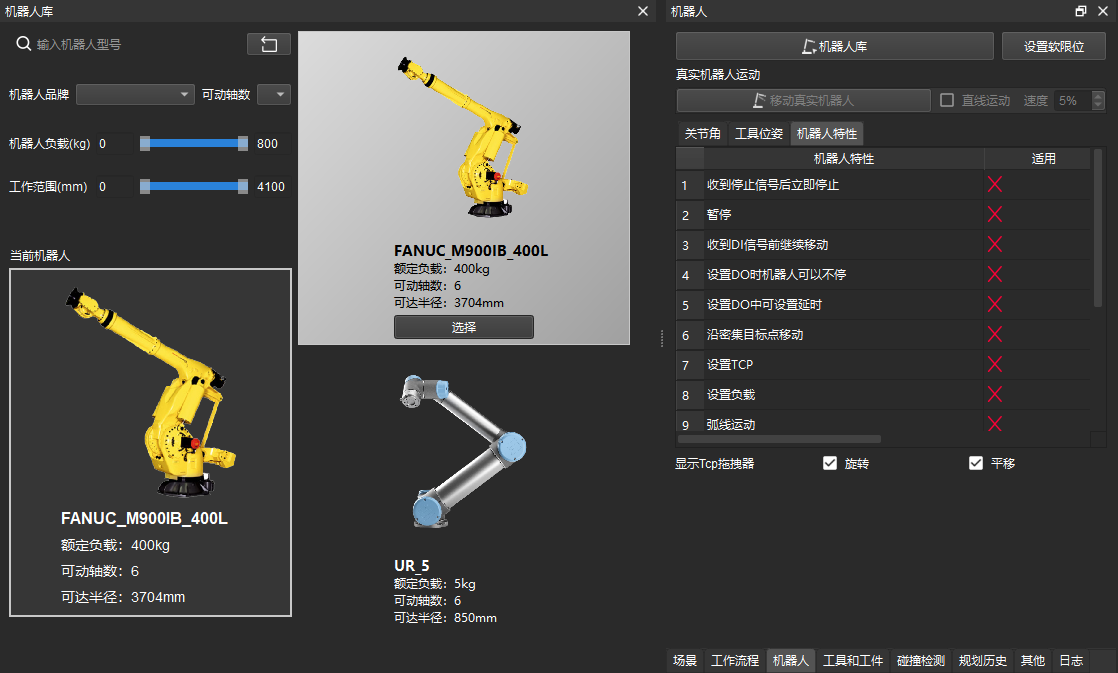This screenshot has width=1118, height=673.
Task: Open the 工作流程 bottom tab
Action: tap(735, 661)
